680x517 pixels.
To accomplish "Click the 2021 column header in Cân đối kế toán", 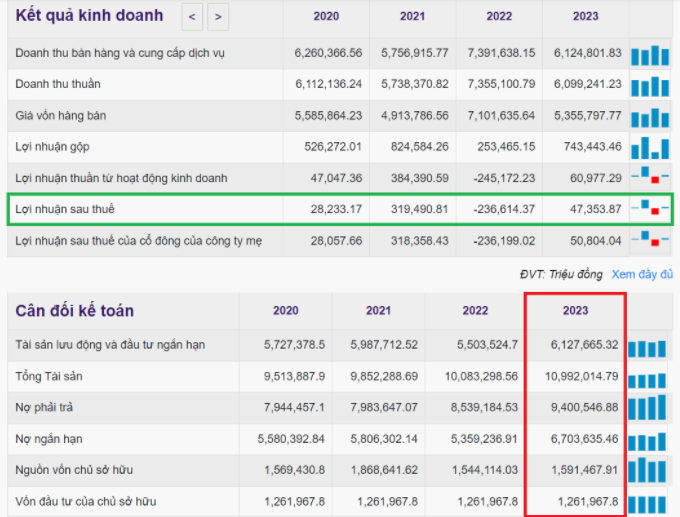I will coord(378,311).
